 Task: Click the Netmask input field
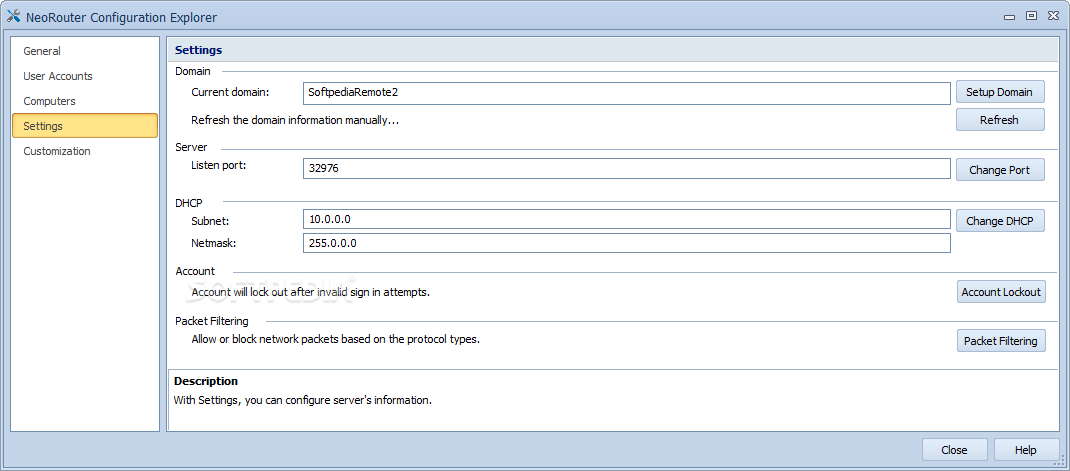[x=626, y=243]
